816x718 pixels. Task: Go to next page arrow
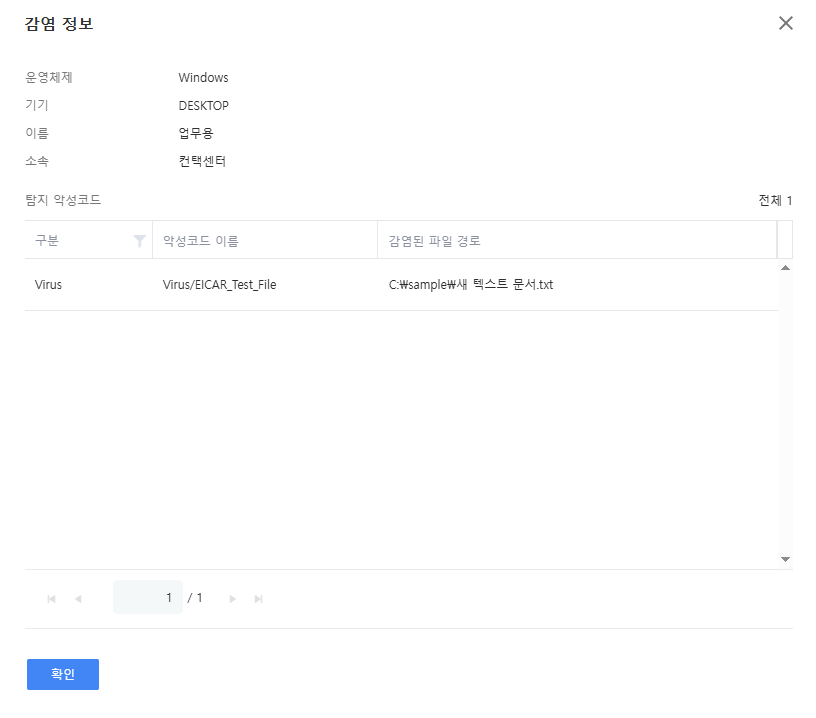(x=233, y=599)
